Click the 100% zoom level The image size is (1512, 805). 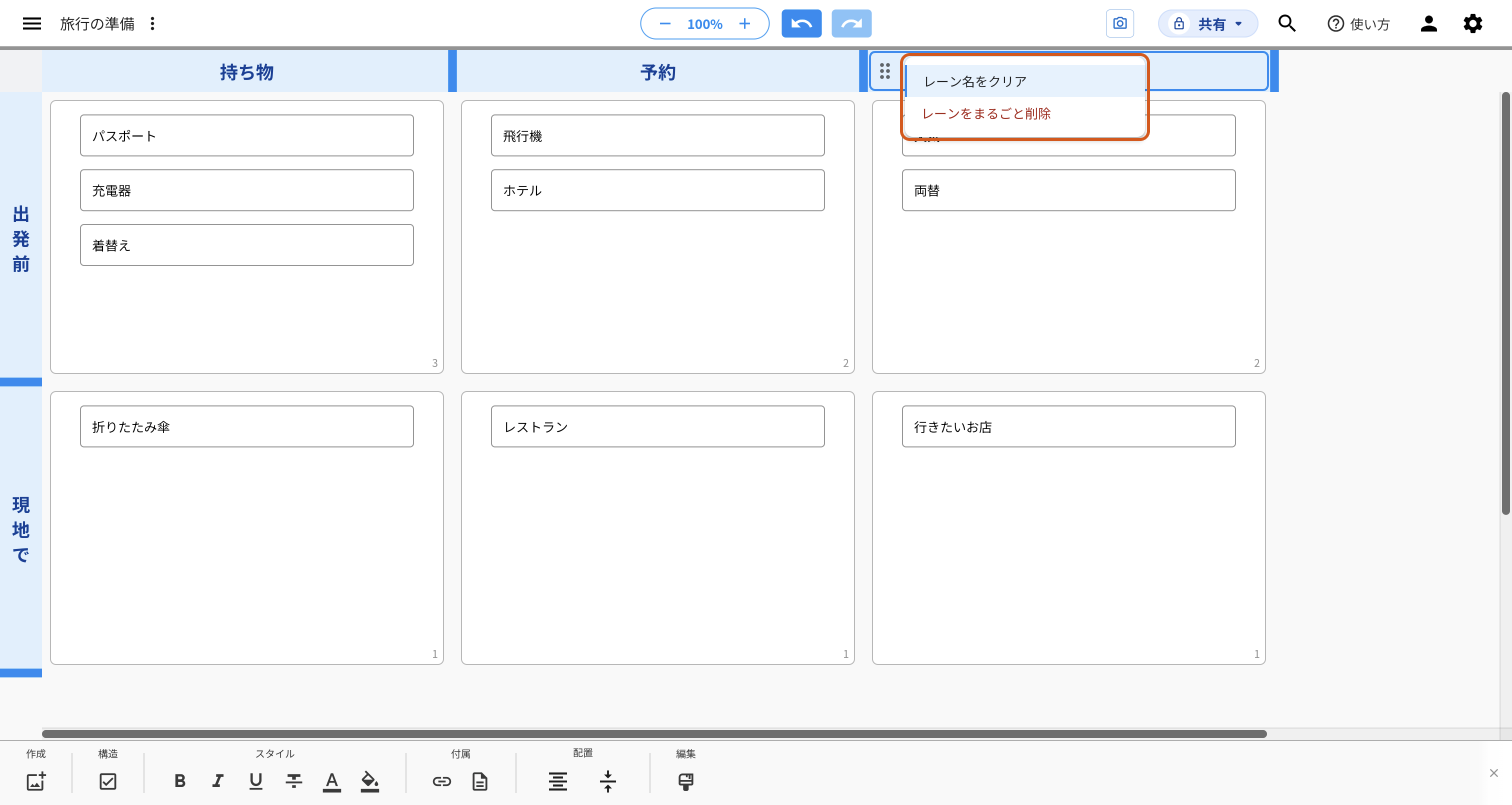[704, 24]
